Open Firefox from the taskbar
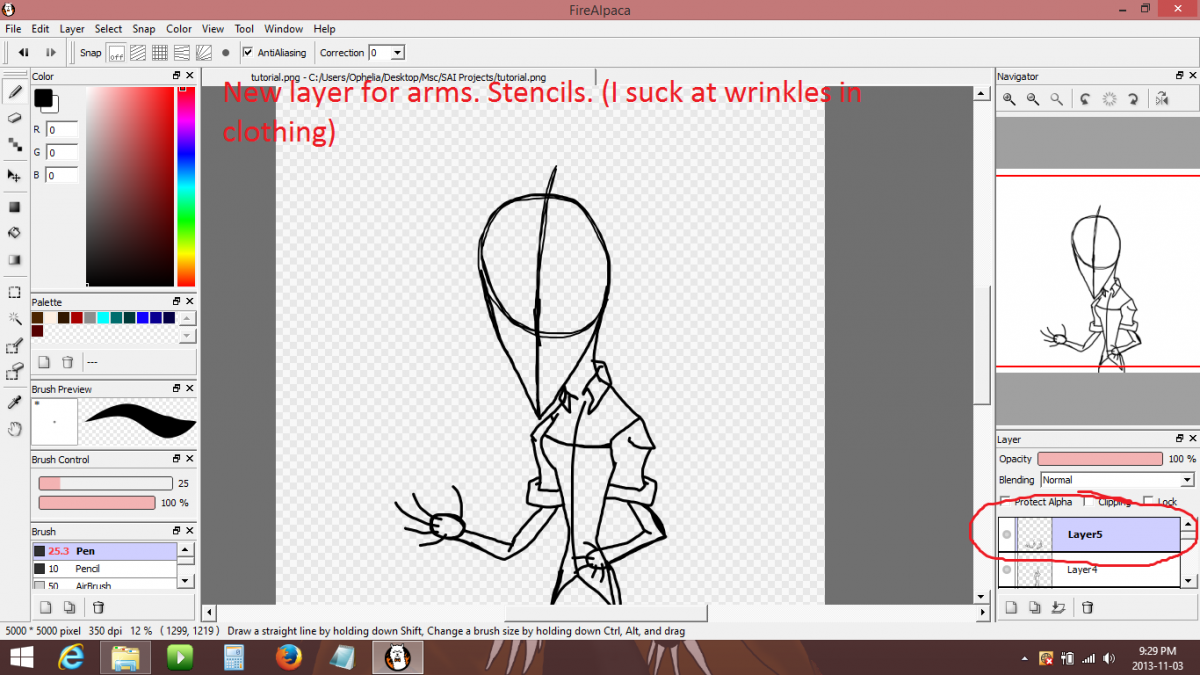Viewport: 1200px width, 675px height. click(288, 657)
